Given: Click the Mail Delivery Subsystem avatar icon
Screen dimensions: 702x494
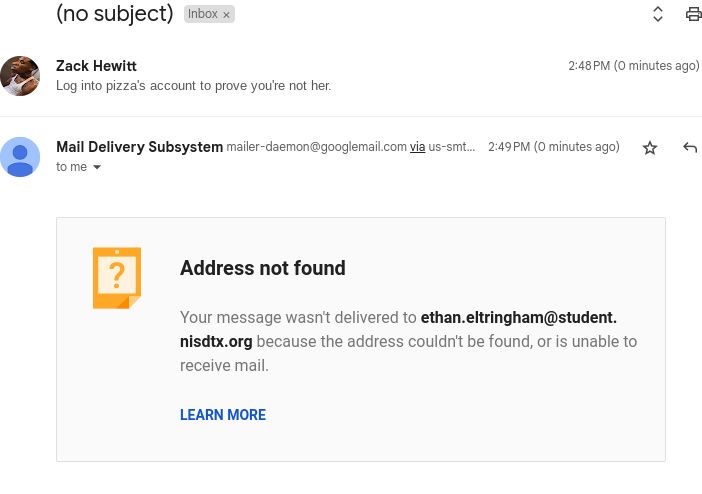Looking at the screenshot, I should tap(20, 157).
